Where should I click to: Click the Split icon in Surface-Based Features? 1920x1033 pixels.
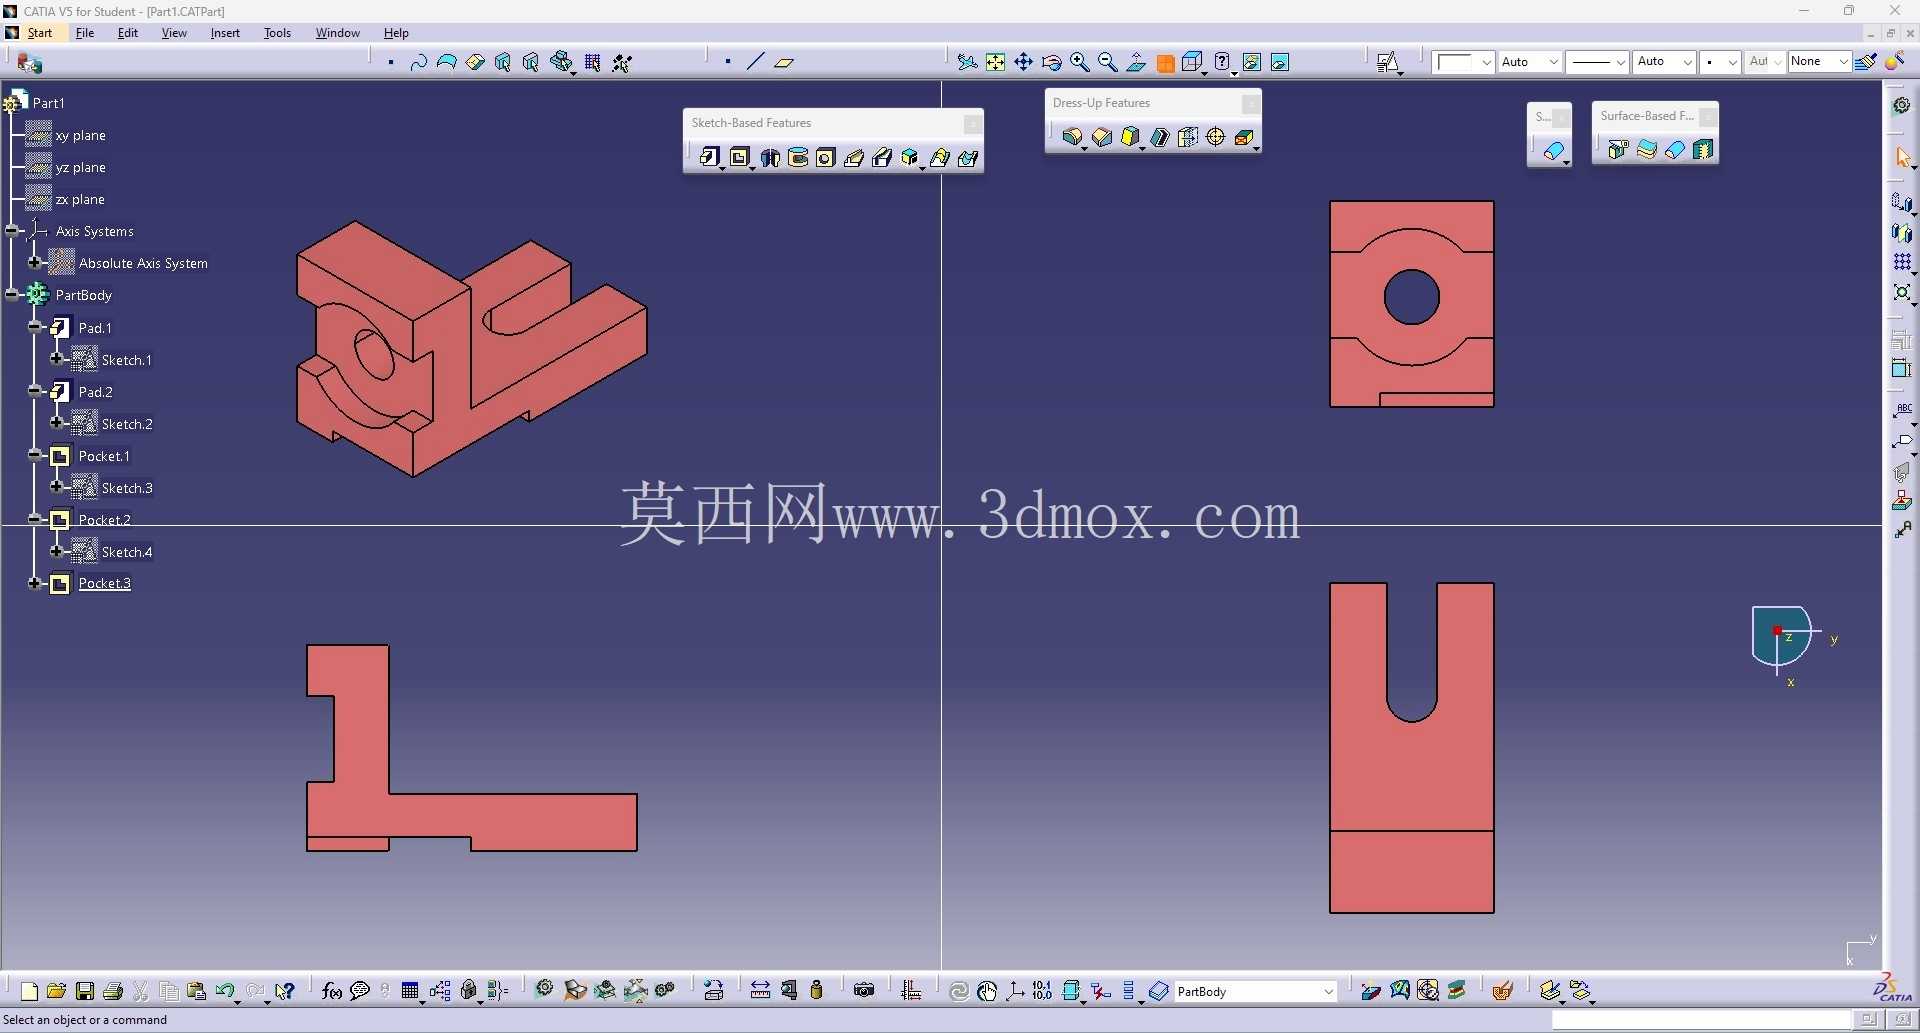[x=1618, y=150]
